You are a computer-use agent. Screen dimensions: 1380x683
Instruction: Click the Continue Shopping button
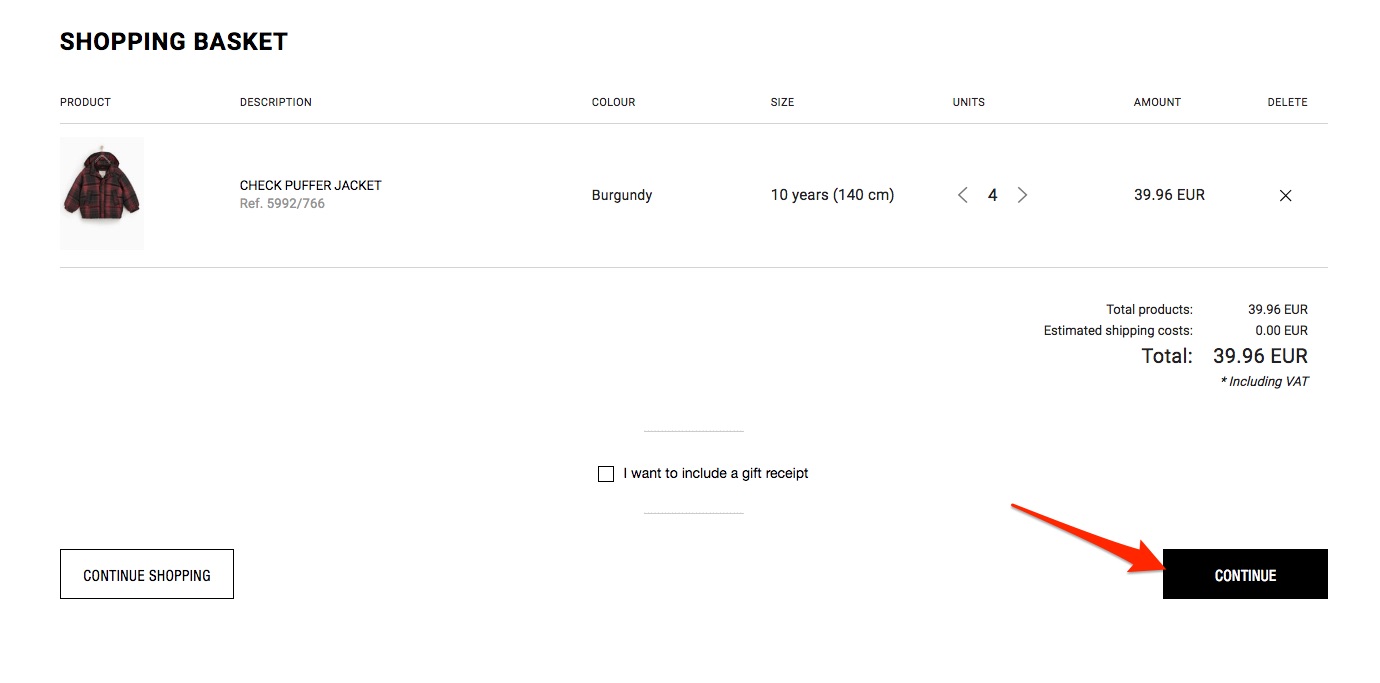click(x=147, y=575)
